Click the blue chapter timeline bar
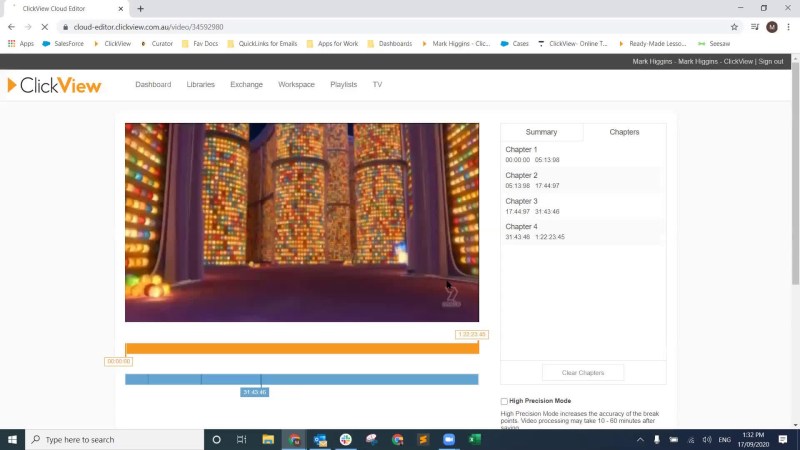The height and width of the screenshot is (450, 800). [302, 379]
